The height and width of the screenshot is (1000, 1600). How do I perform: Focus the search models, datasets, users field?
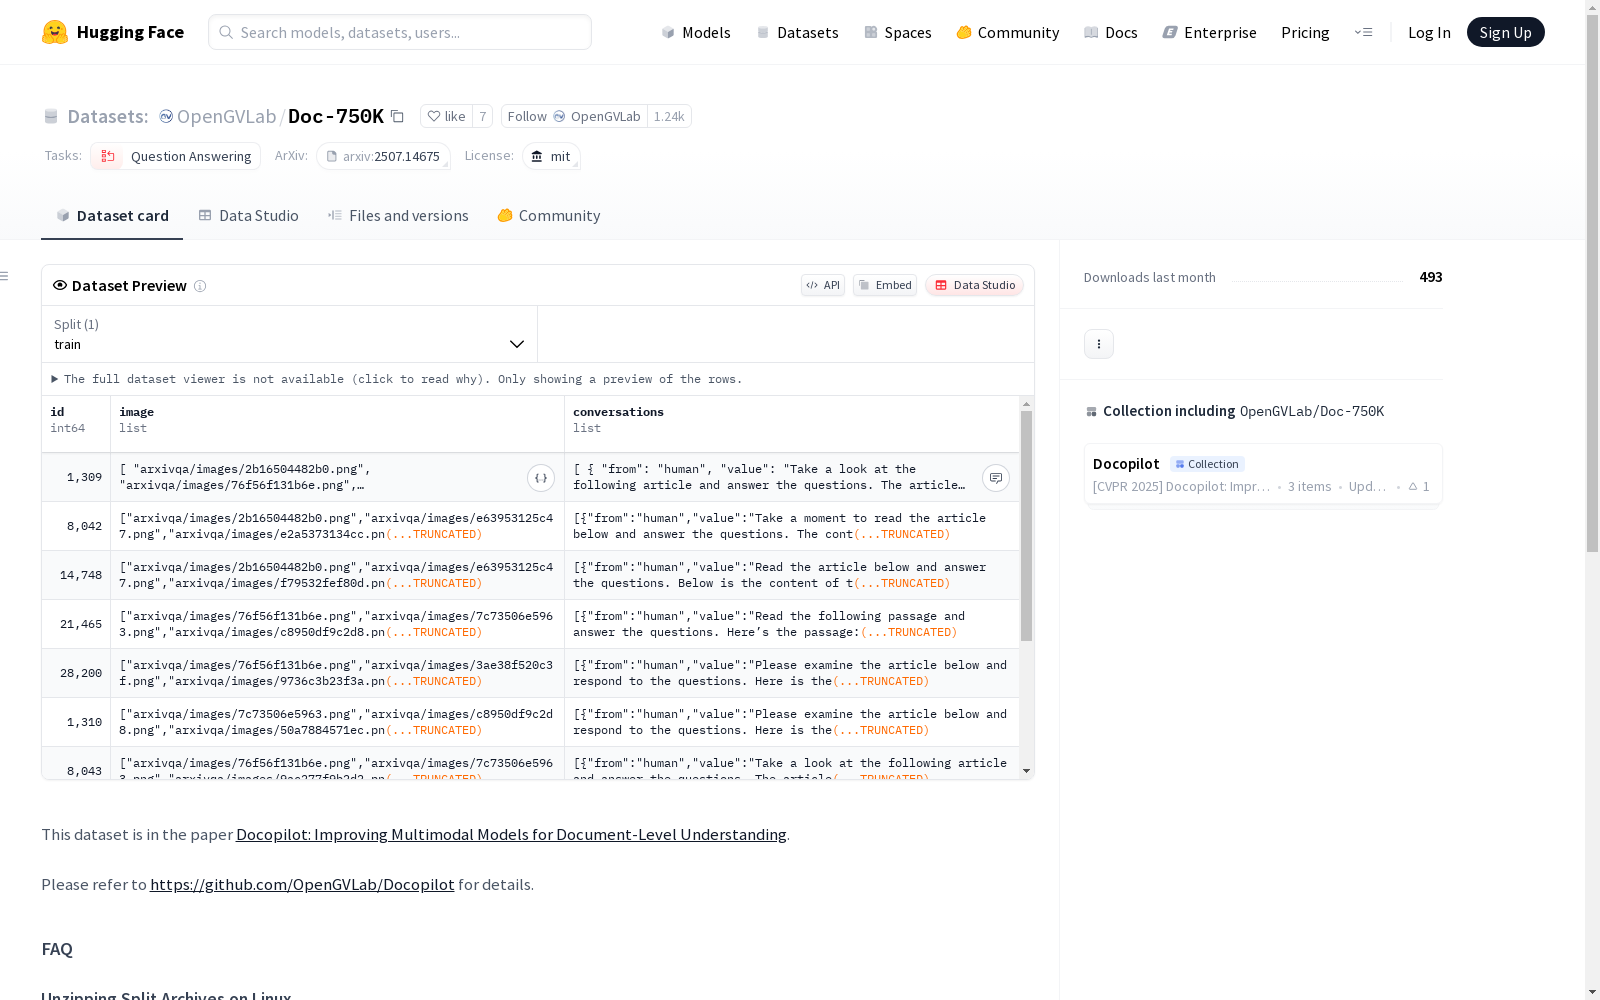tap(400, 32)
